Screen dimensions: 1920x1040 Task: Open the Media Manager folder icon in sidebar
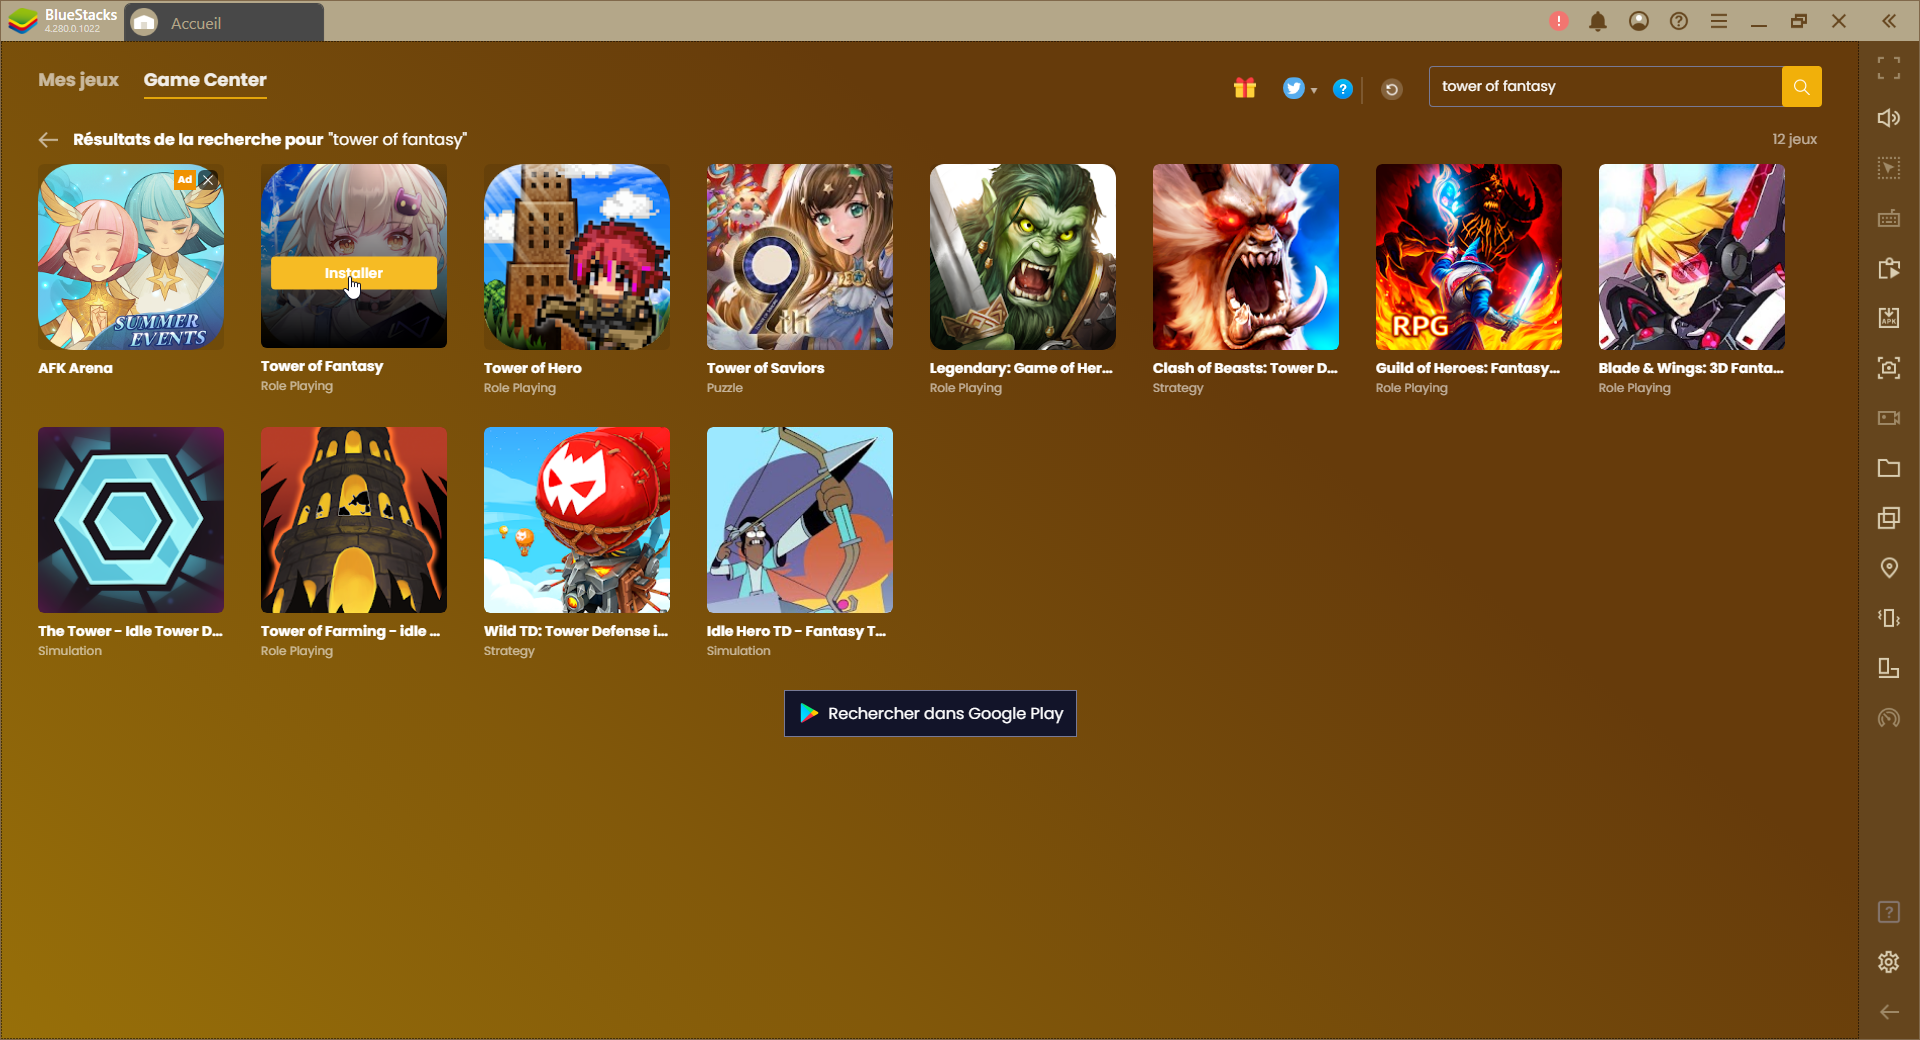pos(1889,468)
